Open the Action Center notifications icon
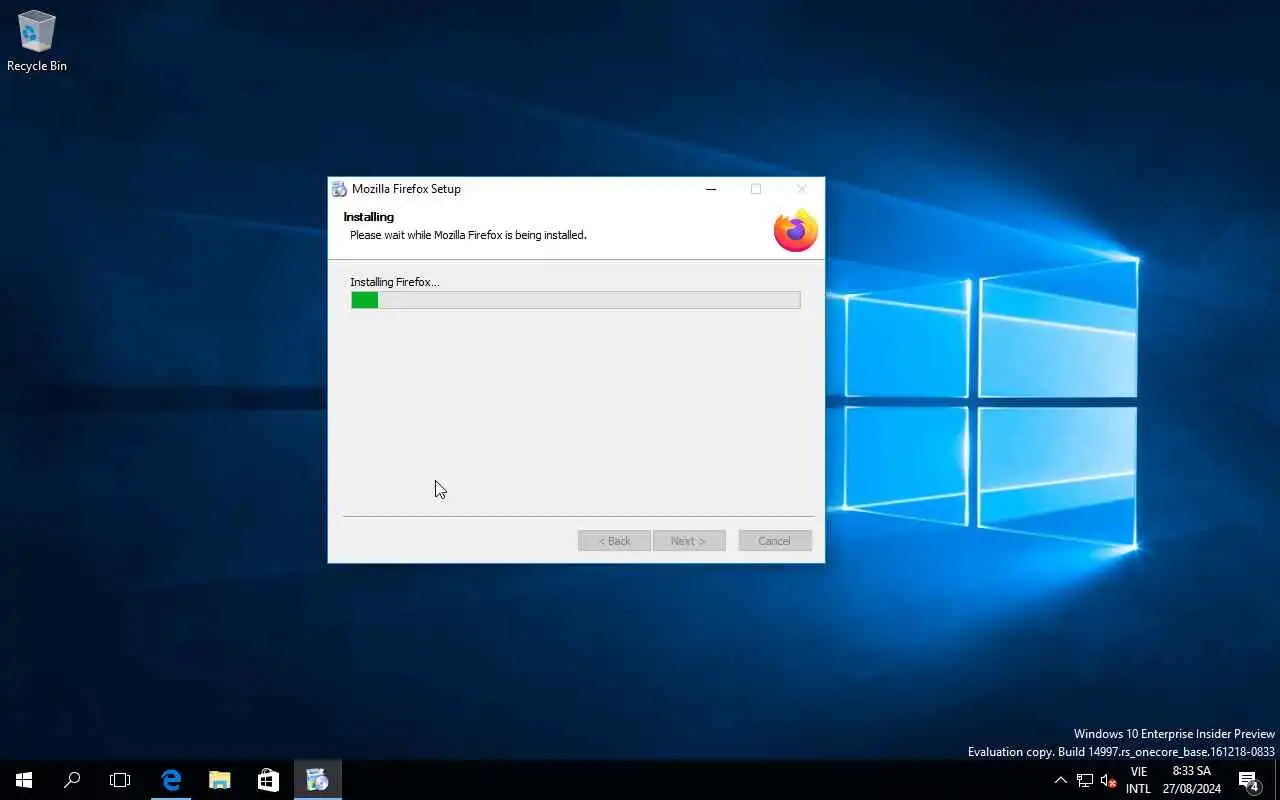This screenshot has width=1280, height=800. pos(1248,780)
